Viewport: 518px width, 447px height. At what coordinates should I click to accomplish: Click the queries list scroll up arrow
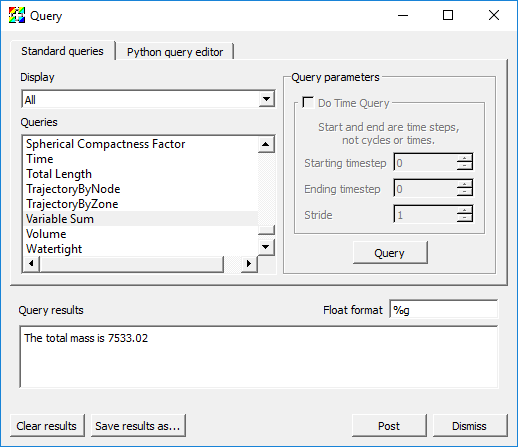point(266,144)
